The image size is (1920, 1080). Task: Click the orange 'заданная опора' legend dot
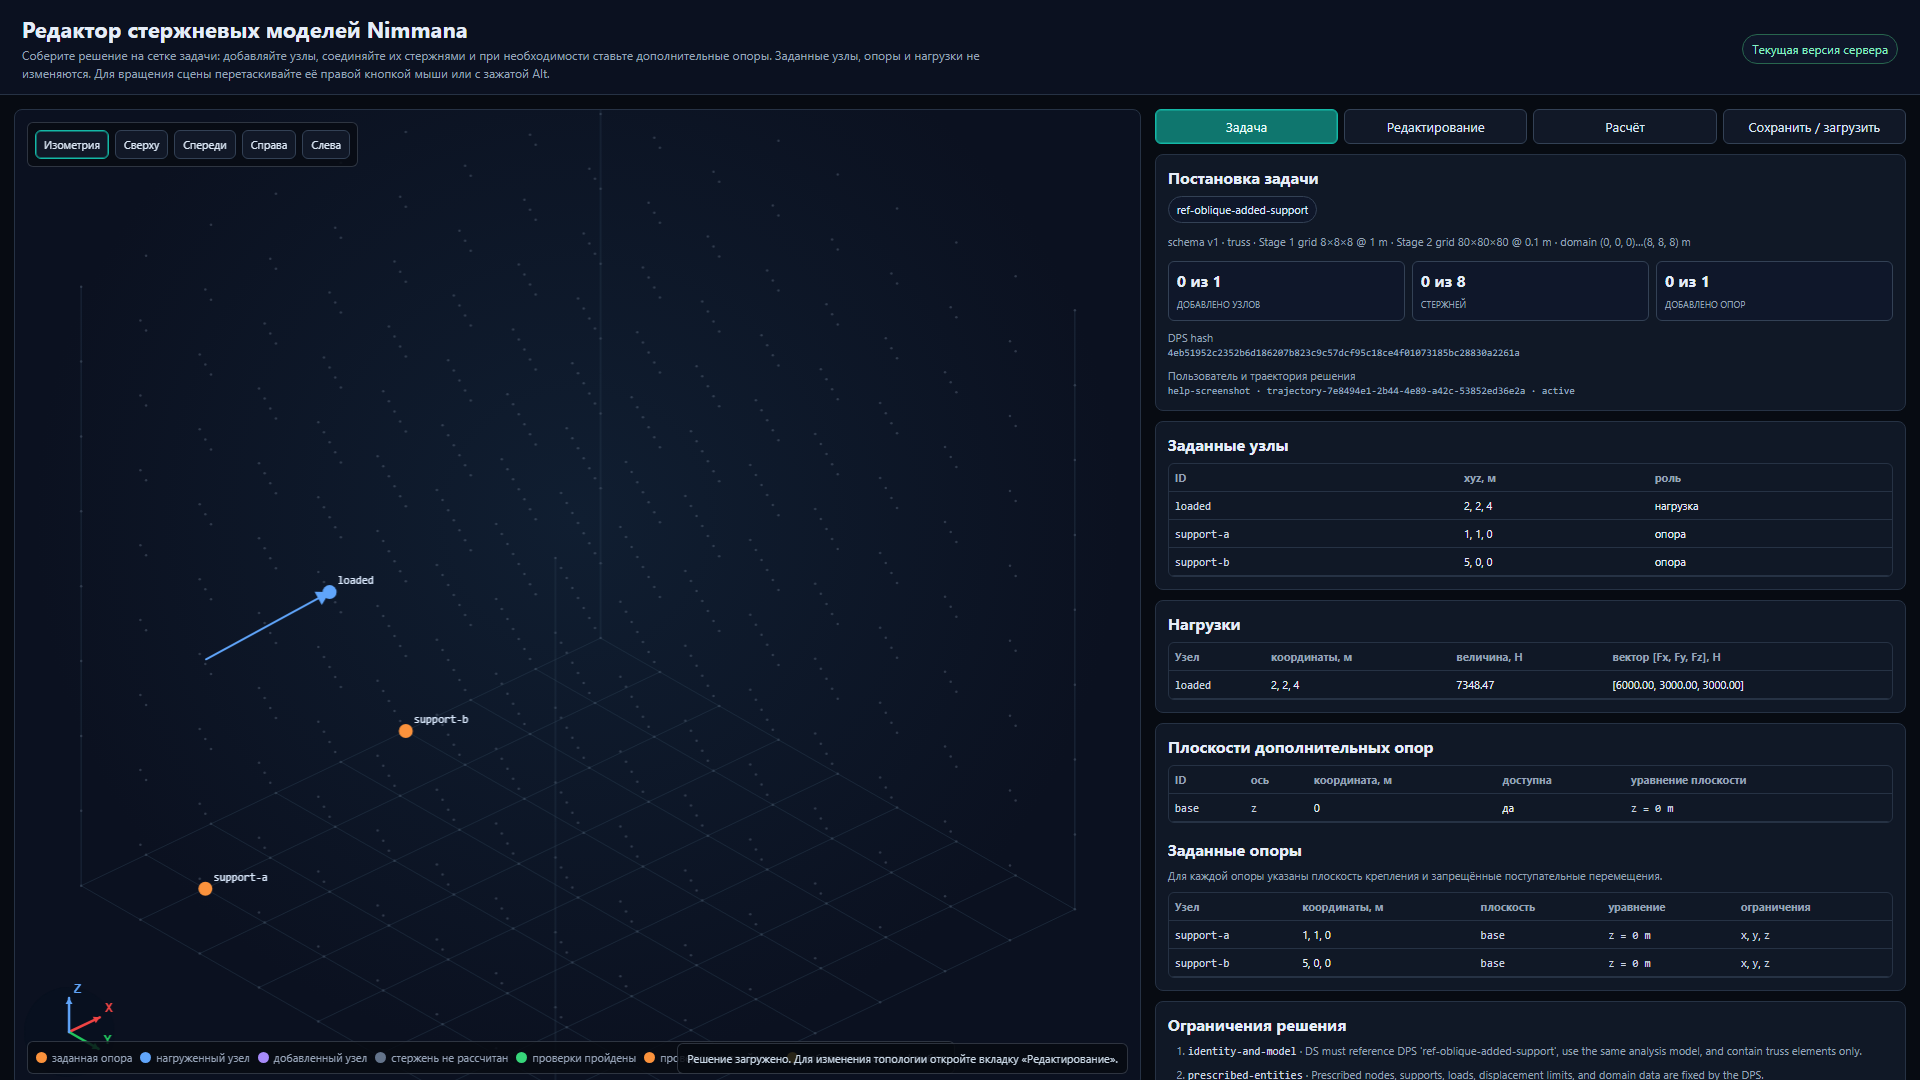[x=41, y=1058]
